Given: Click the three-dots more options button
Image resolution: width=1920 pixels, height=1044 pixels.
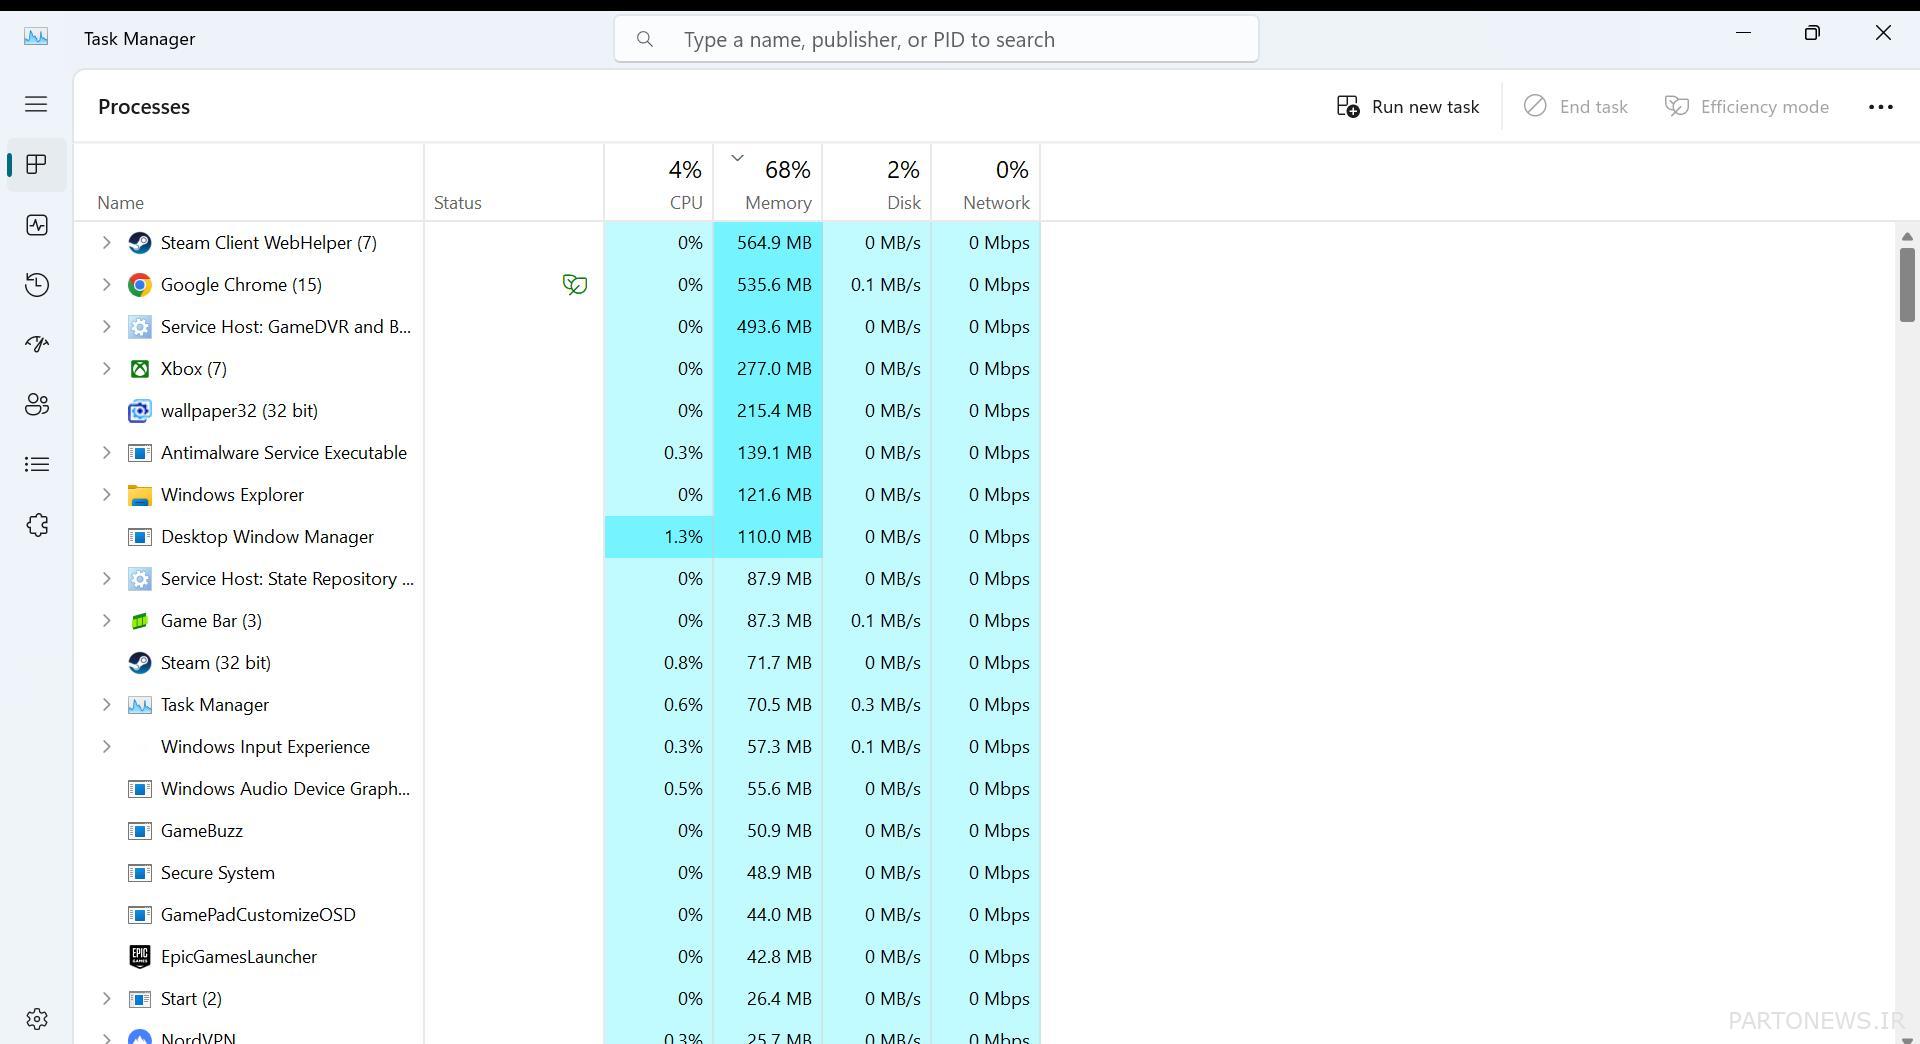Looking at the screenshot, I should point(1880,107).
